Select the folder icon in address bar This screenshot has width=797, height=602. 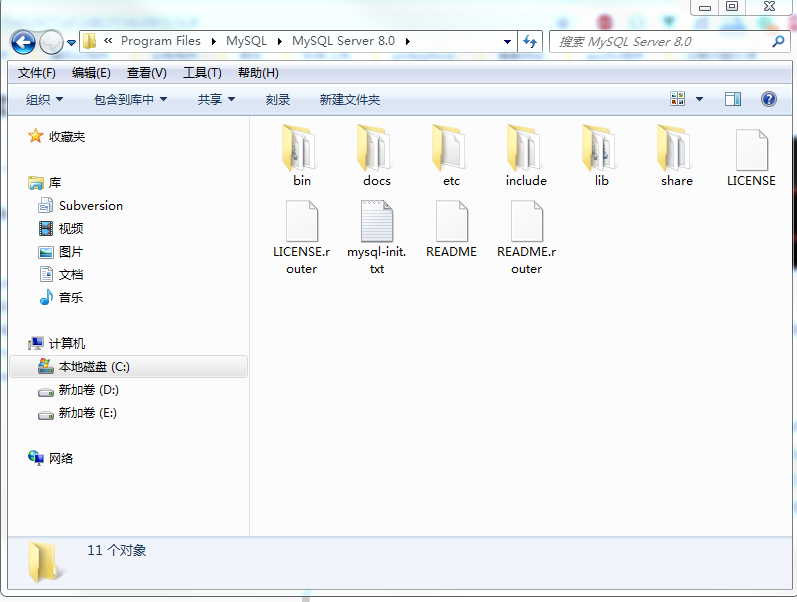click(89, 41)
